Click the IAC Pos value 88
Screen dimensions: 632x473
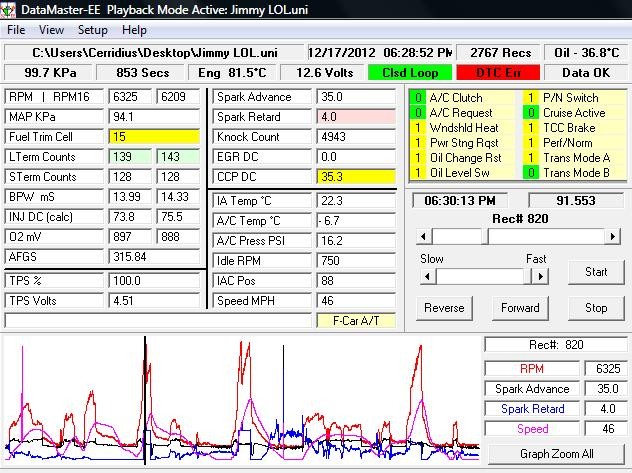[356, 280]
